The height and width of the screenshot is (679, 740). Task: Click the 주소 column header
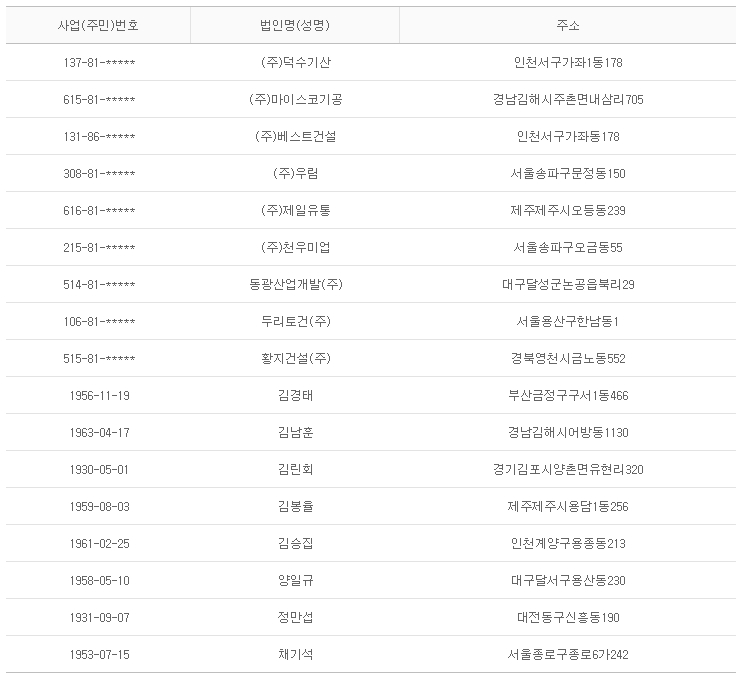(567, 25)
